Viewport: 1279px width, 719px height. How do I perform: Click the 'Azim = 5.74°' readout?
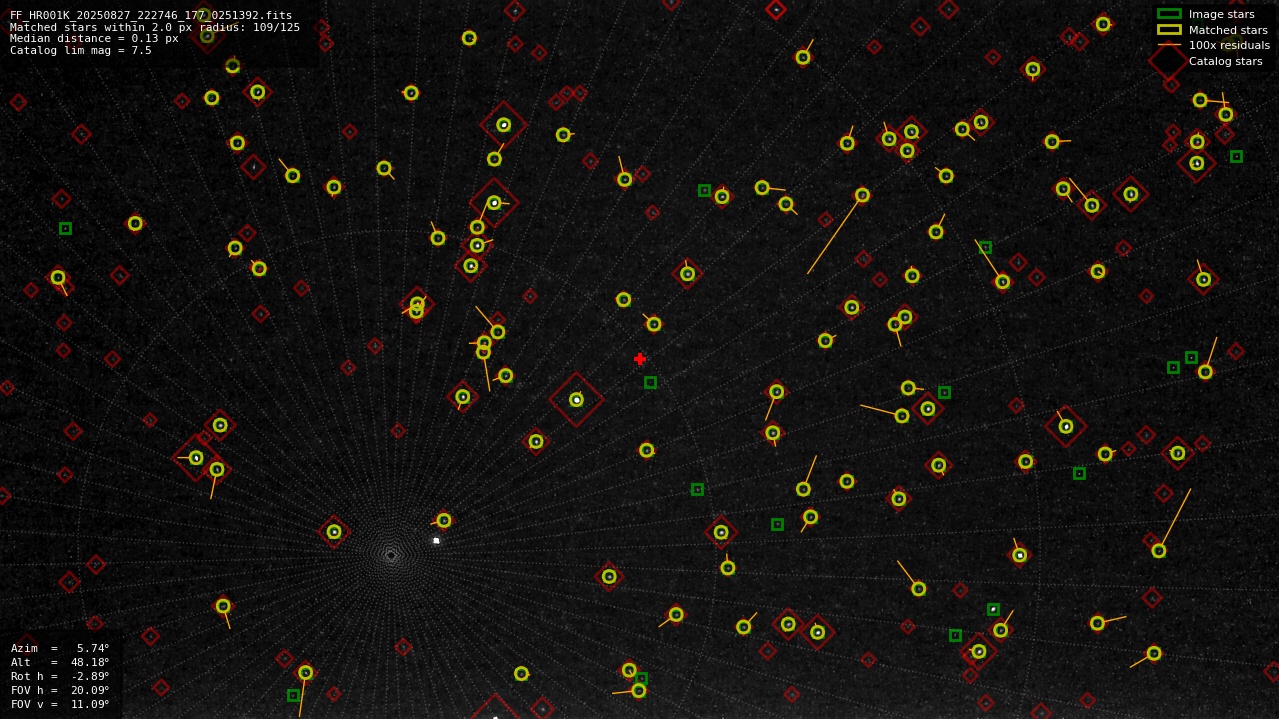pyautogui.click(x=60, y=648)
